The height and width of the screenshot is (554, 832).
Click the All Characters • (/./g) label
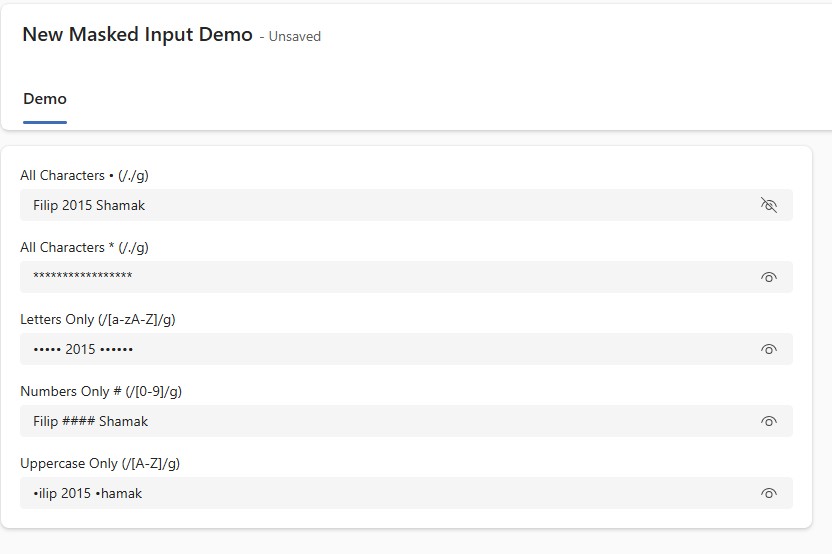(84, 176)
